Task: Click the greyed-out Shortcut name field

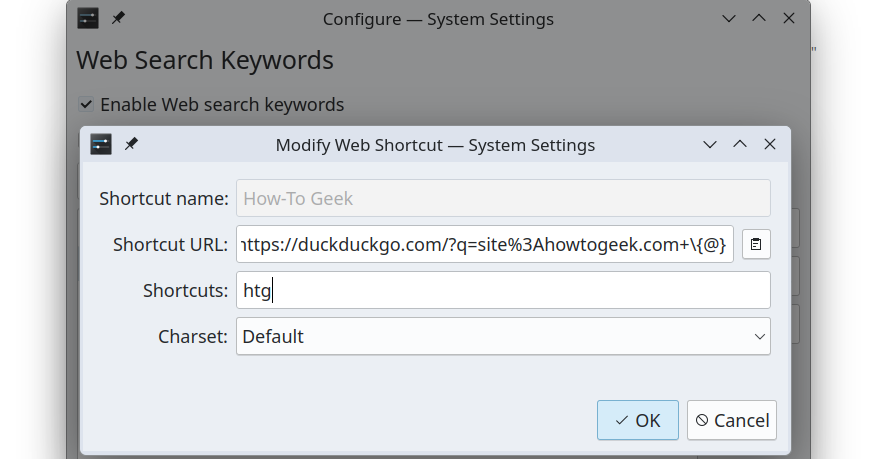Action: point(503,198)
